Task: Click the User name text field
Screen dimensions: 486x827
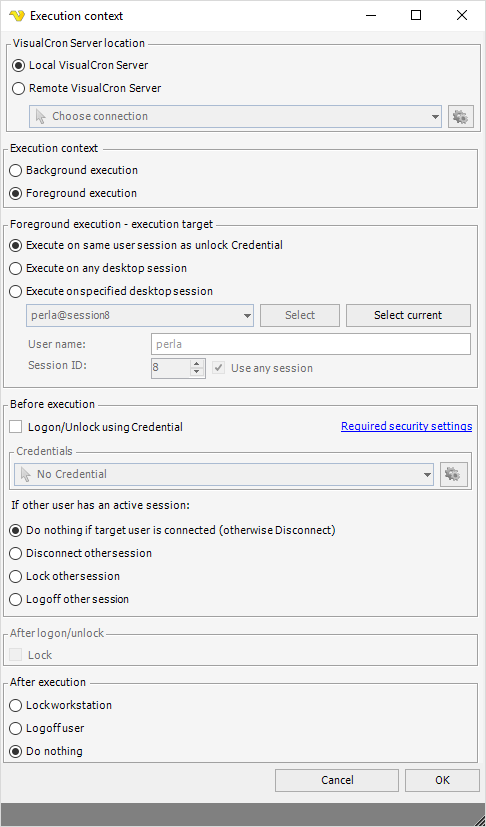Action: 311,344
